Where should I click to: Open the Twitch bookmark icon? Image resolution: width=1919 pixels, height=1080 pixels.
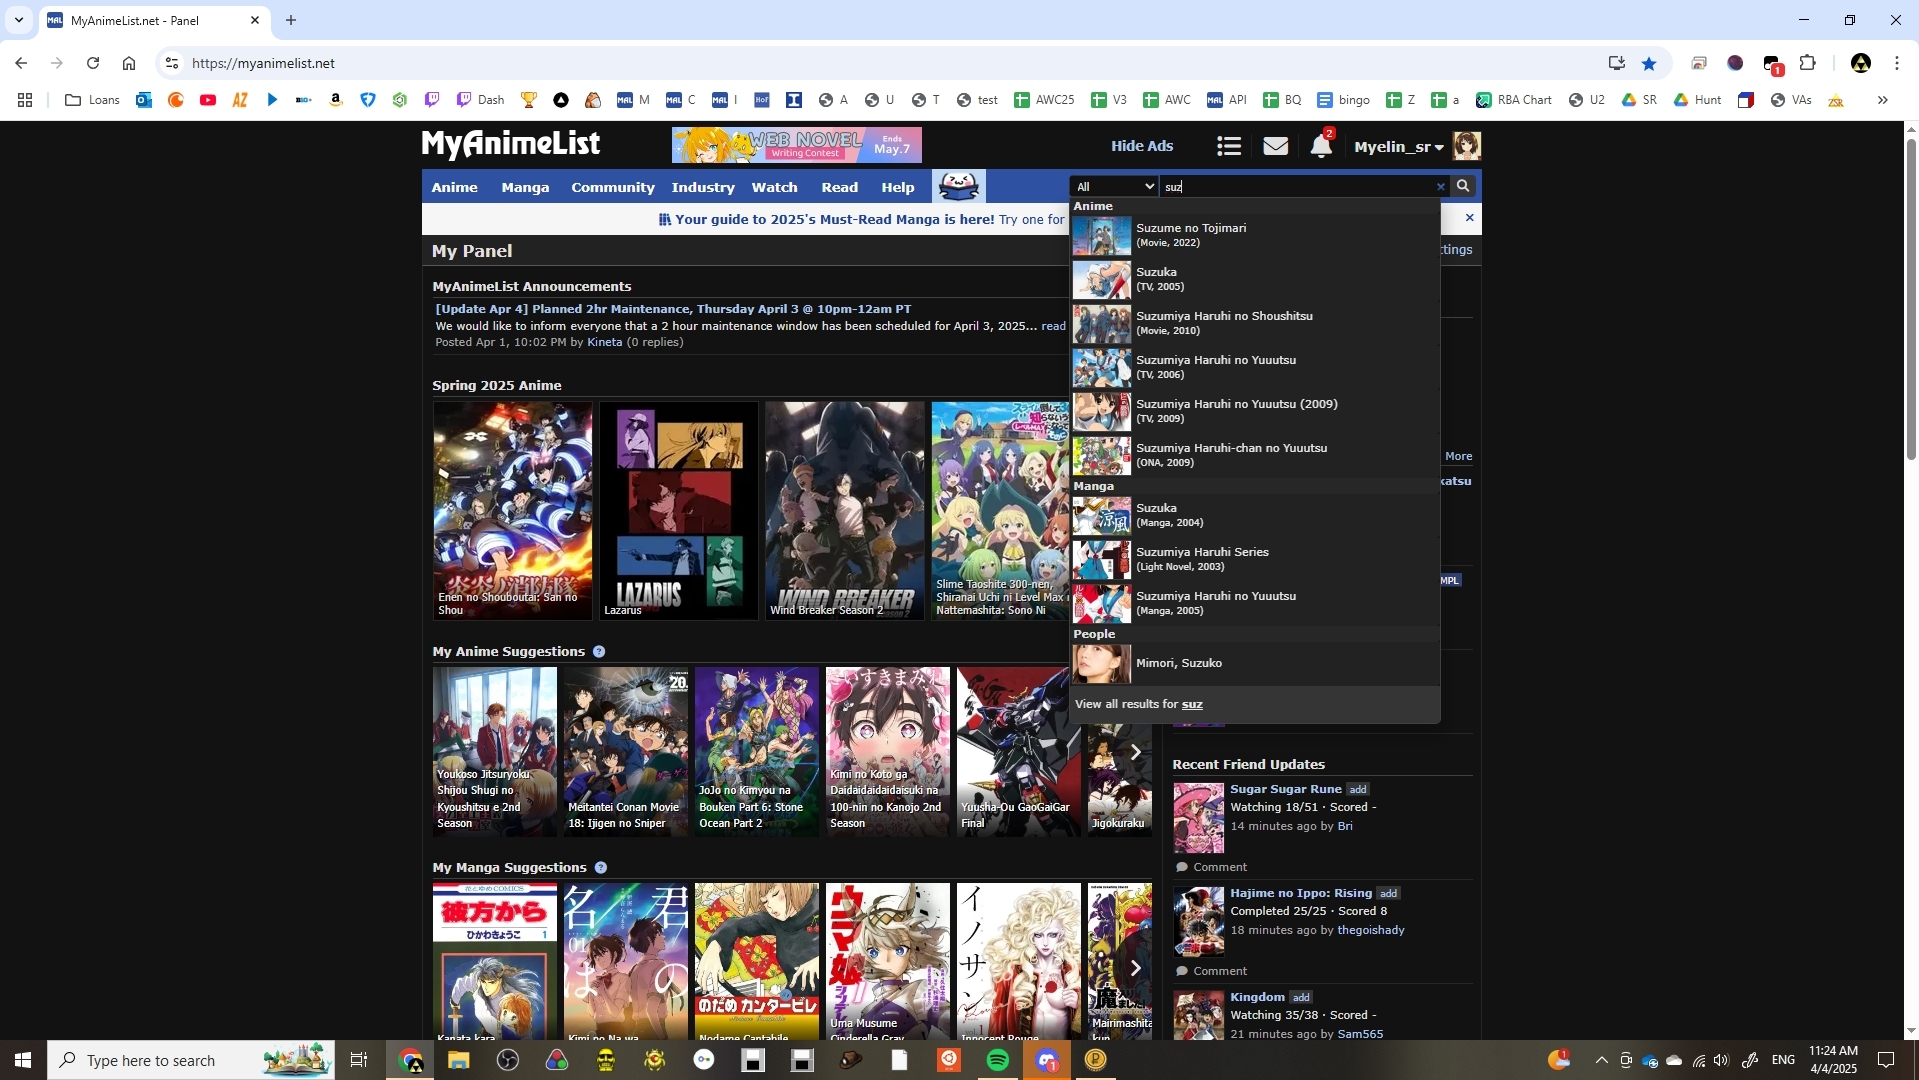(432, 100)
